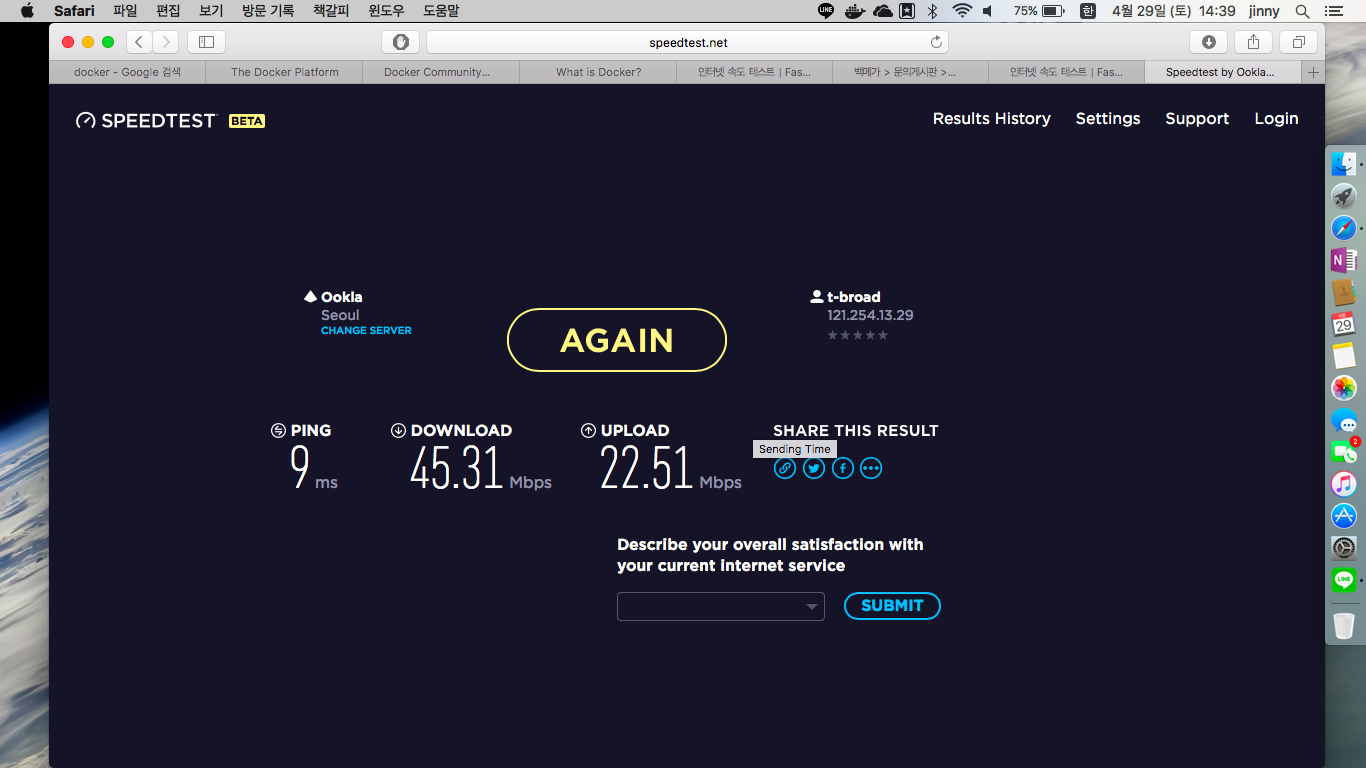Open Safari downloads icon in toolbar
The width and height of the screenshot is (1366, 768).
click(1208, 42)
